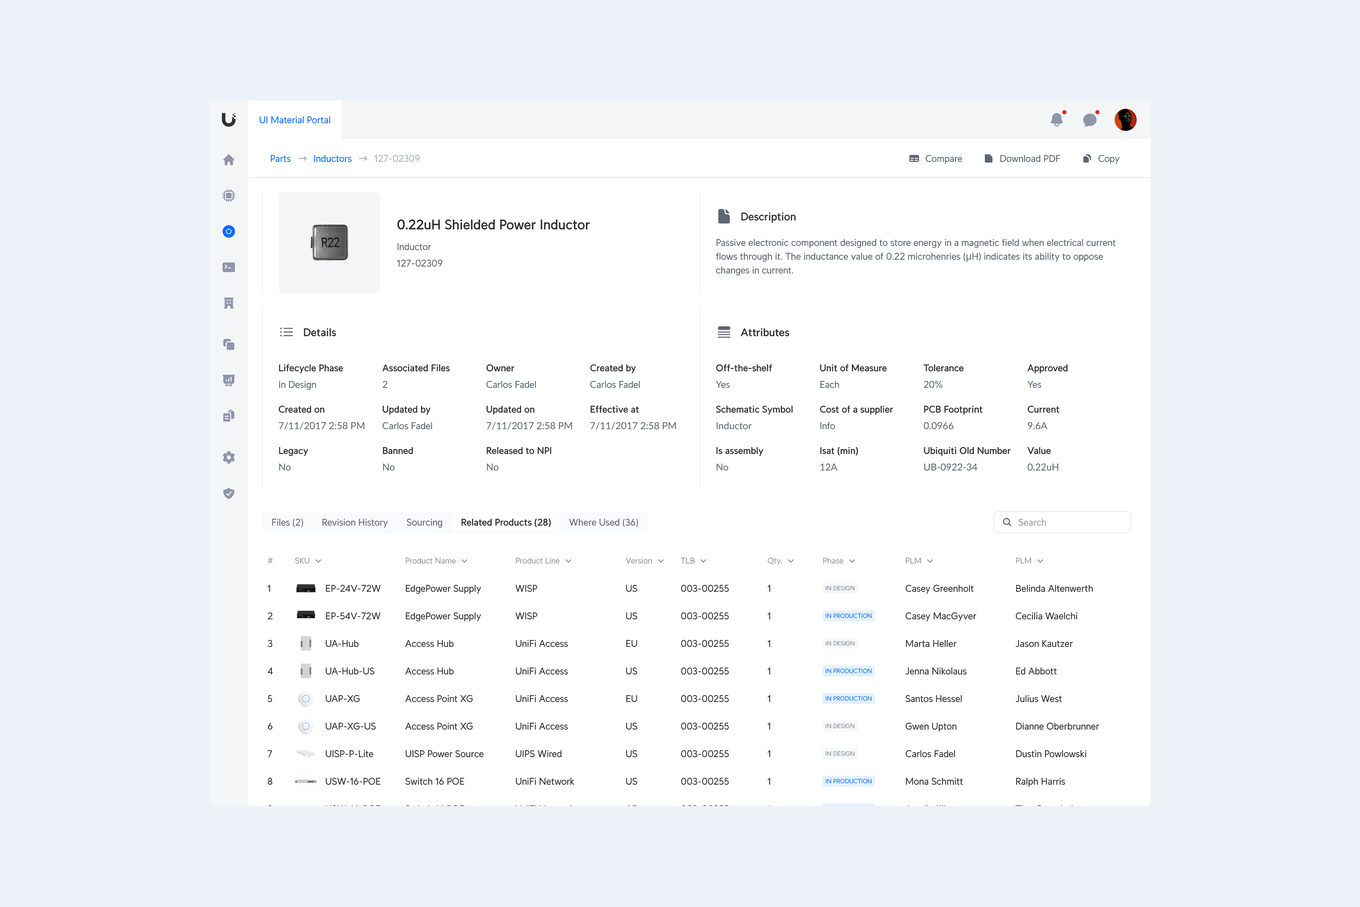Click the Description document icon
1360x907 pixels.
(x=724, y=217)
